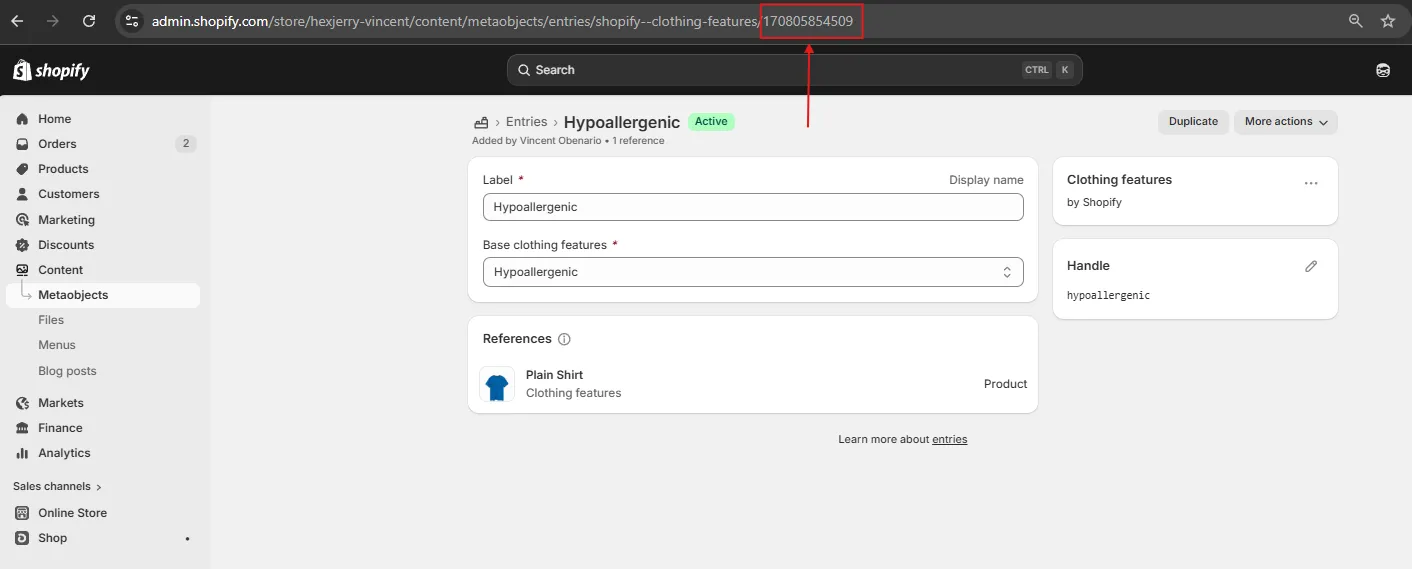This screenshot has height=569, width=1412.
Task: Open the Base clothing features dropdown
Action: coord(753,272)
